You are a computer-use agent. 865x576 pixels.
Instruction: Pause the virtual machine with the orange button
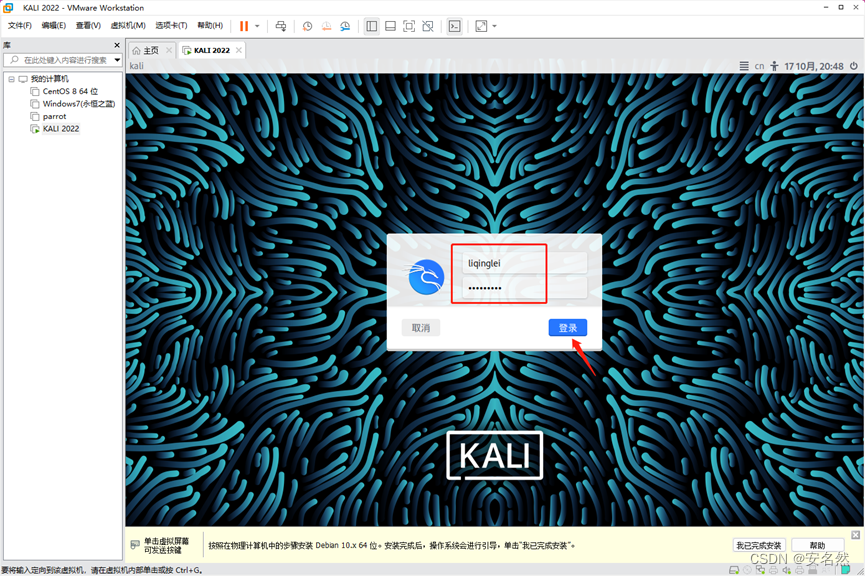point(243,26)
